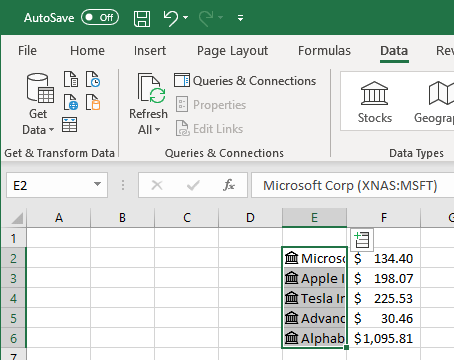Click the formula bar grip dots

123,185
